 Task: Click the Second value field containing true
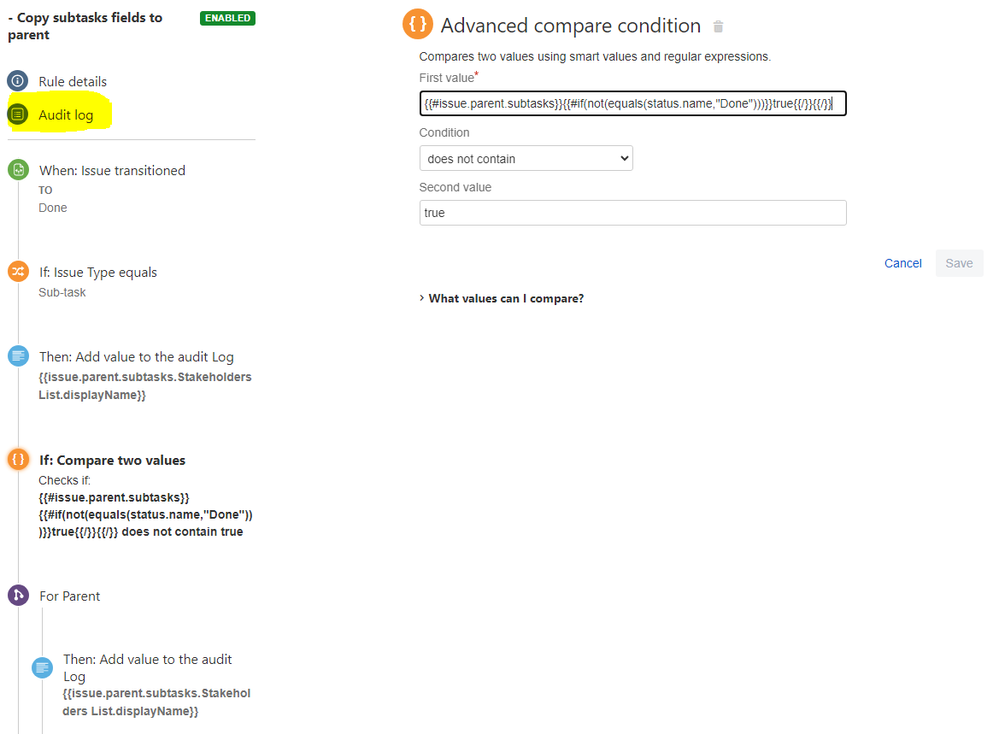click(x=633, y=213)
